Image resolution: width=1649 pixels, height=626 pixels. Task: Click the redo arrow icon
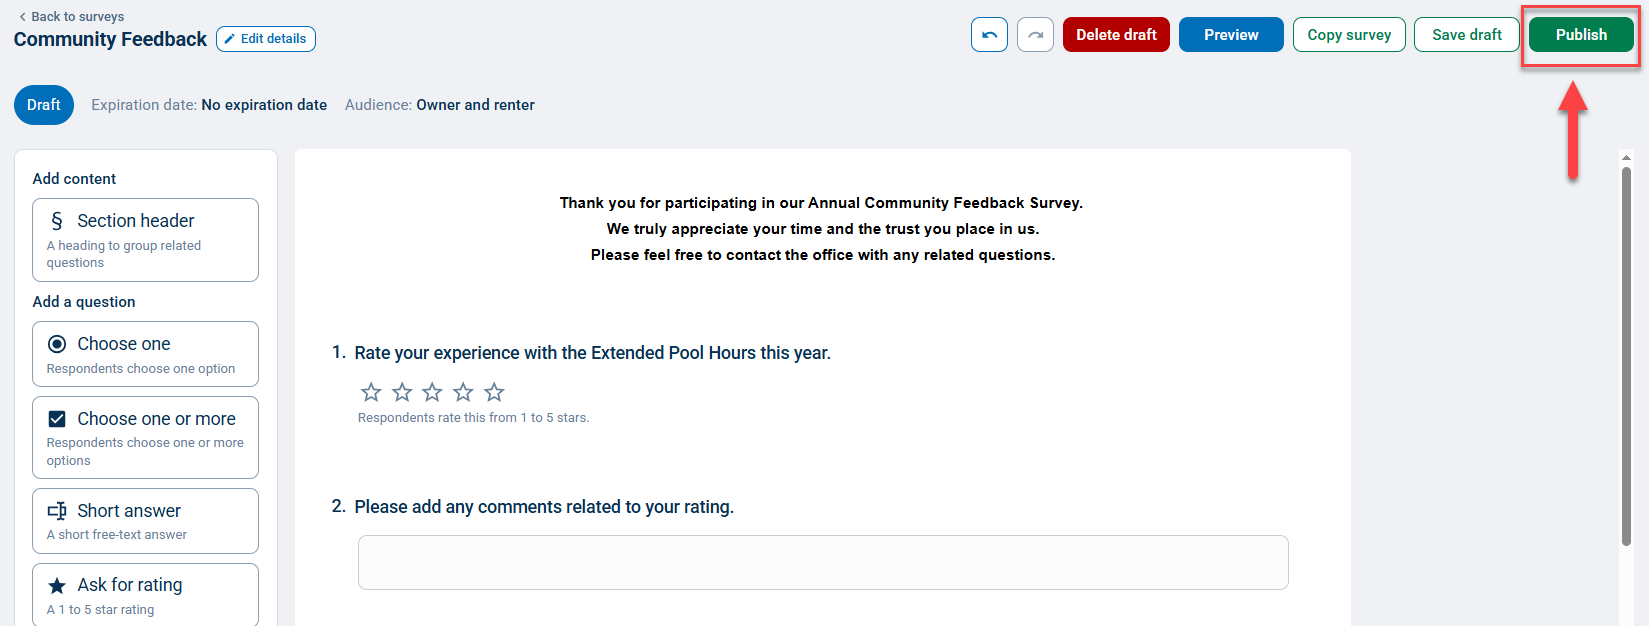(x=1035, y=35)
